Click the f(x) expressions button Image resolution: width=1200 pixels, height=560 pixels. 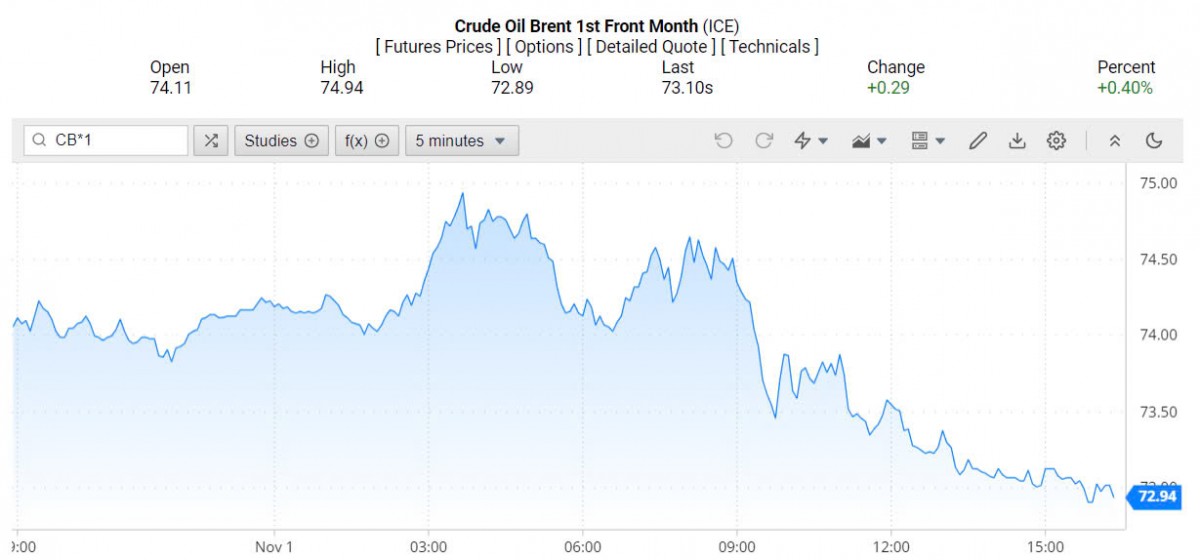(x=367, y=141)
